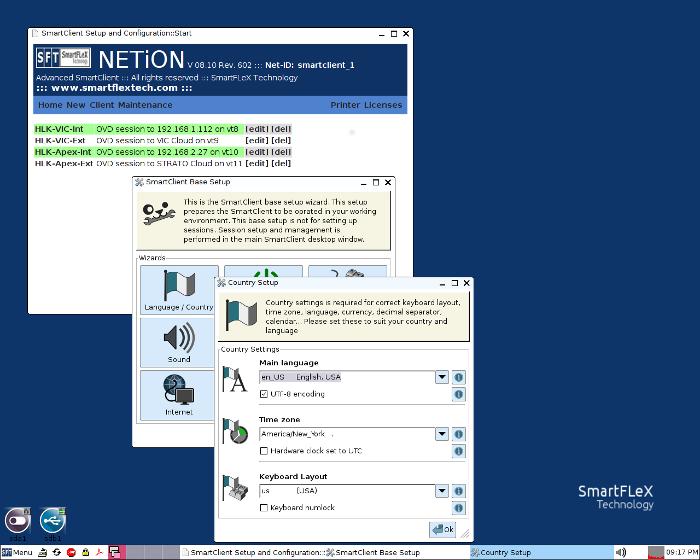Viewport: 700px width, 560px height.
Task: Open the SFT Menu in taskbar
Action: coord(17,552)
